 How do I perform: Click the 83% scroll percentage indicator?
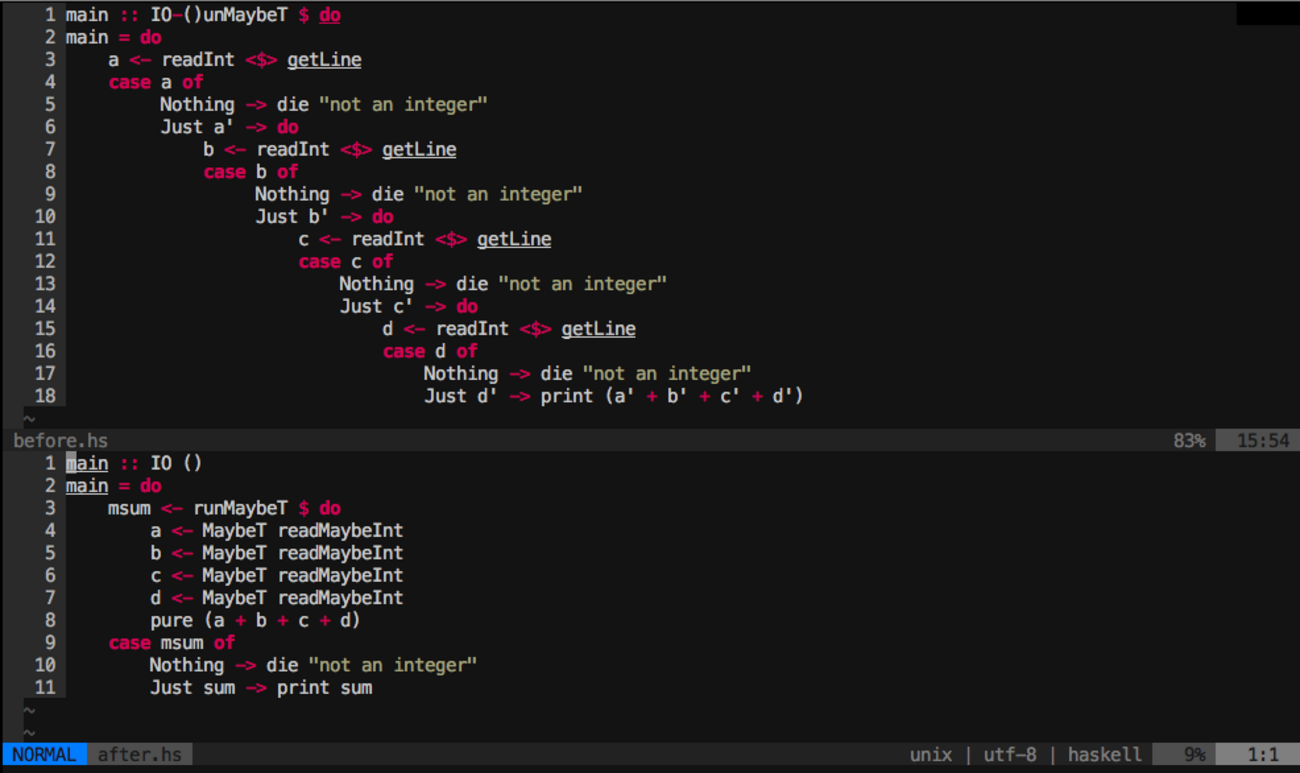(1189, 440)
